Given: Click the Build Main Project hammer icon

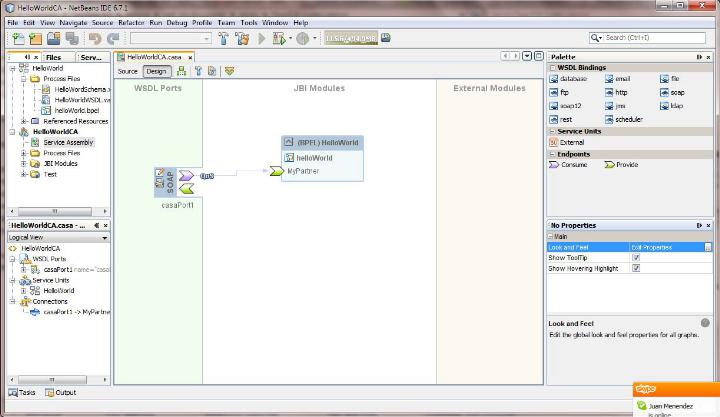Looking at the screenshot, I should coord(223,39).
